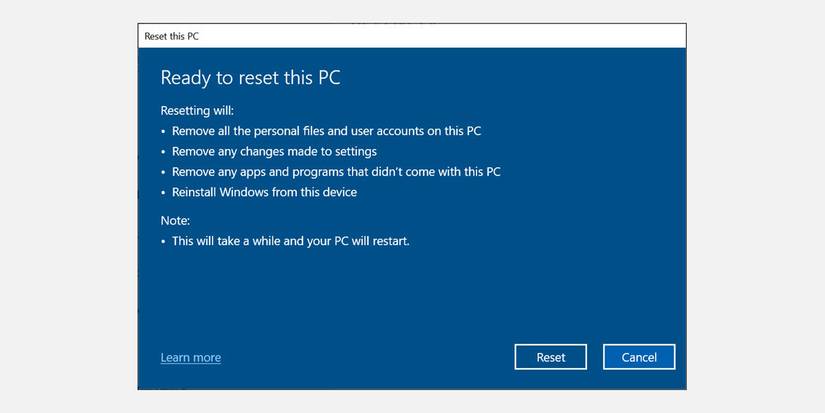The width and height of the screenshot is (825, 413).
Task: Click 'Remove any apps and programs' line
Action: (x=336, y=172)
